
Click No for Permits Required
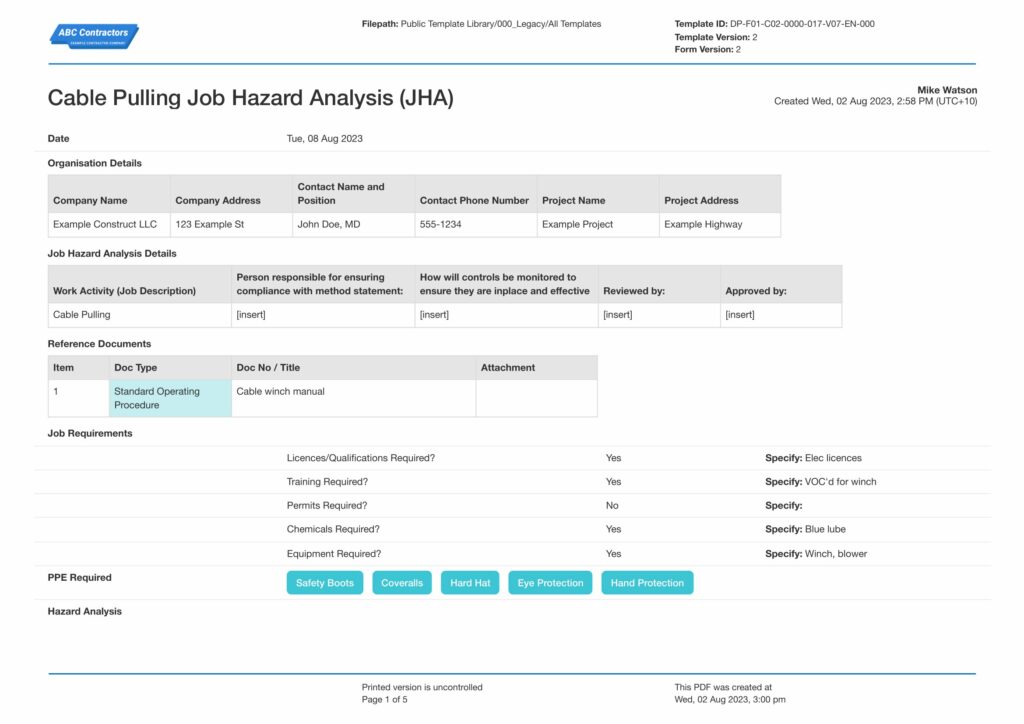pos(612,505)
